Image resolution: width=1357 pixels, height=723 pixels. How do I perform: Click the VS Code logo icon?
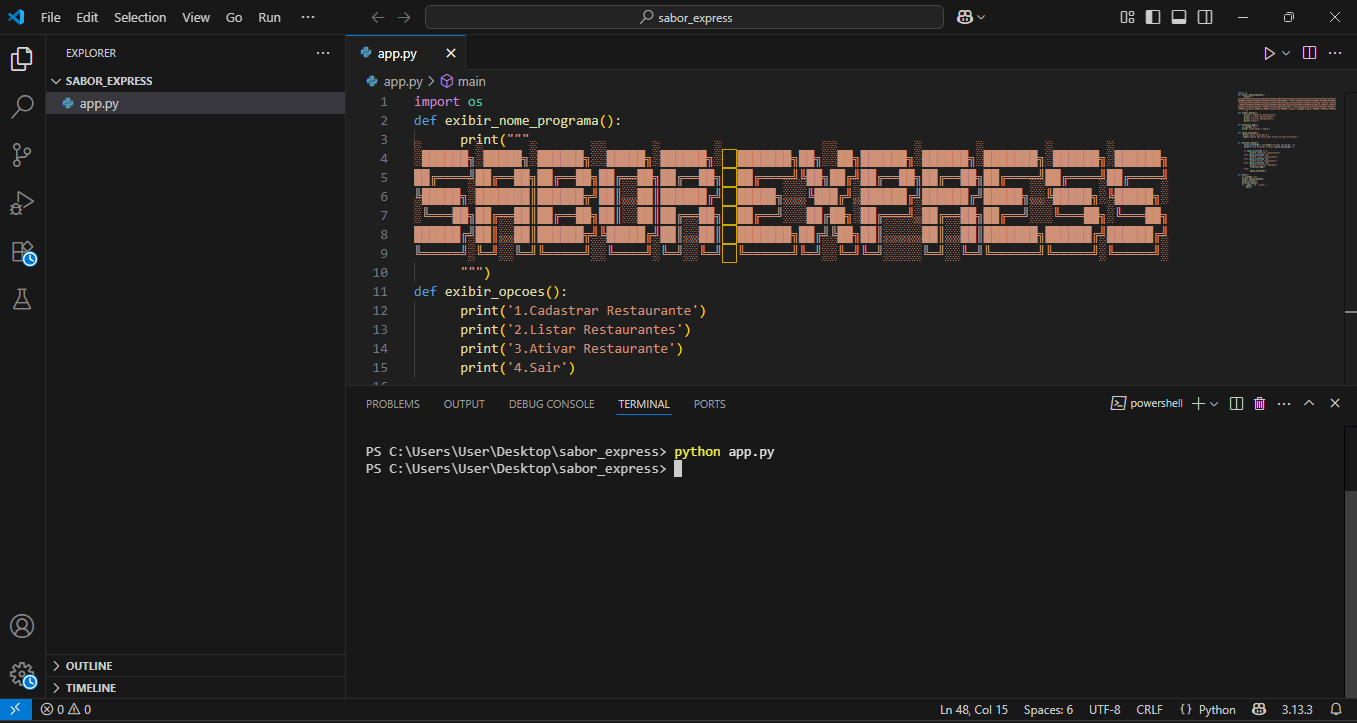point(16,17)
